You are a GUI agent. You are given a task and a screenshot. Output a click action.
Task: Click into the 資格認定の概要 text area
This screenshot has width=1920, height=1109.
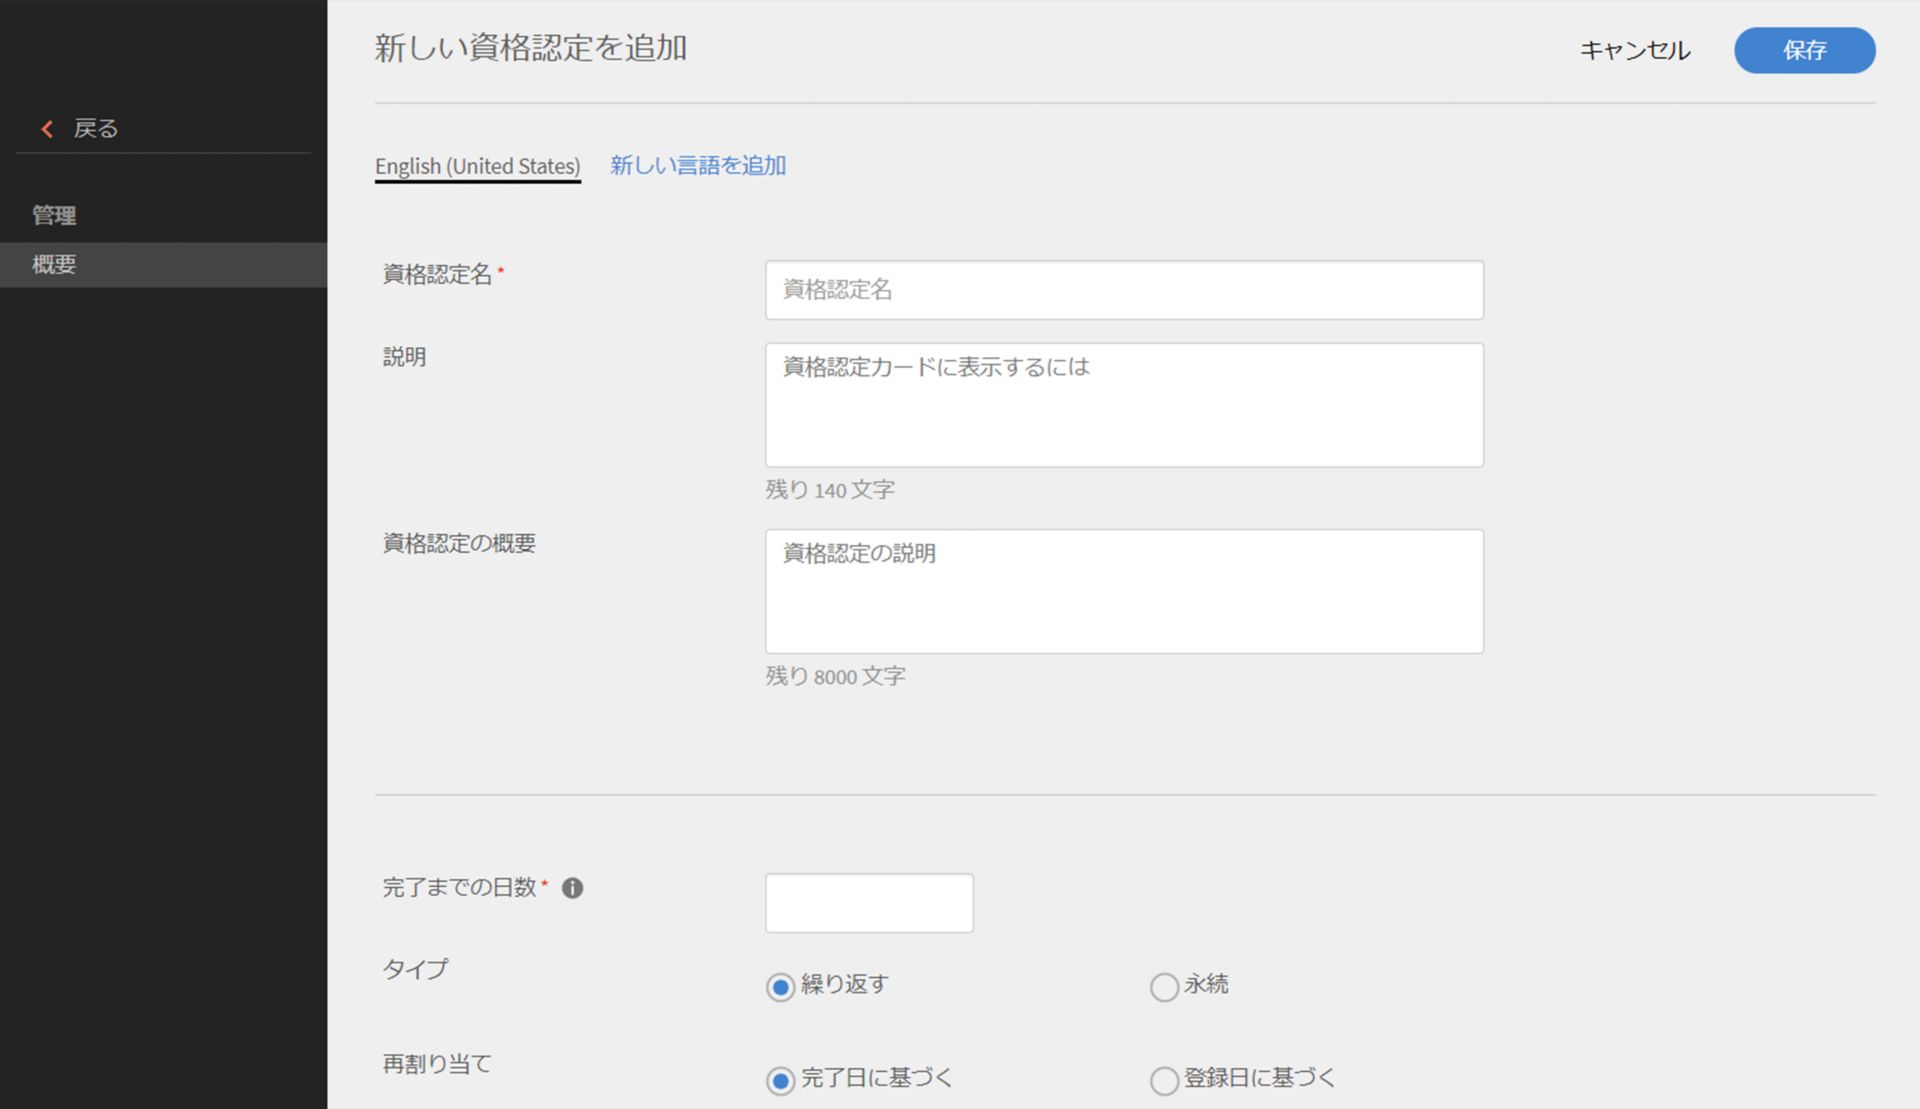[x=1124, y=591]
